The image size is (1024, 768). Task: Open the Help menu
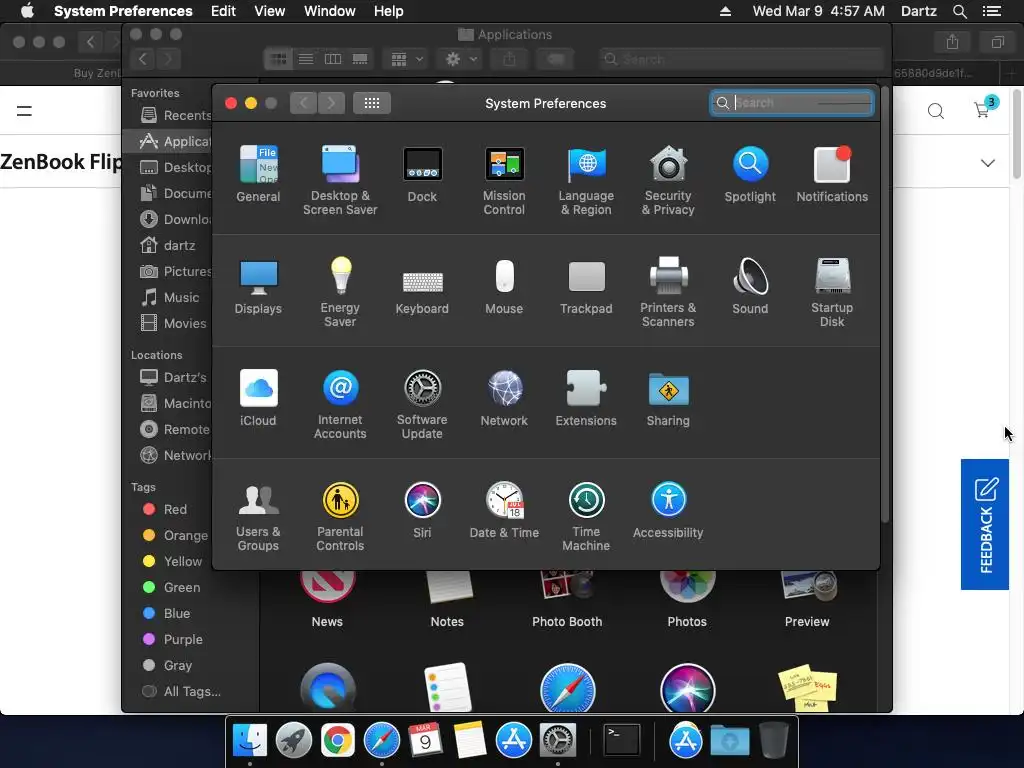pos(389,11)
